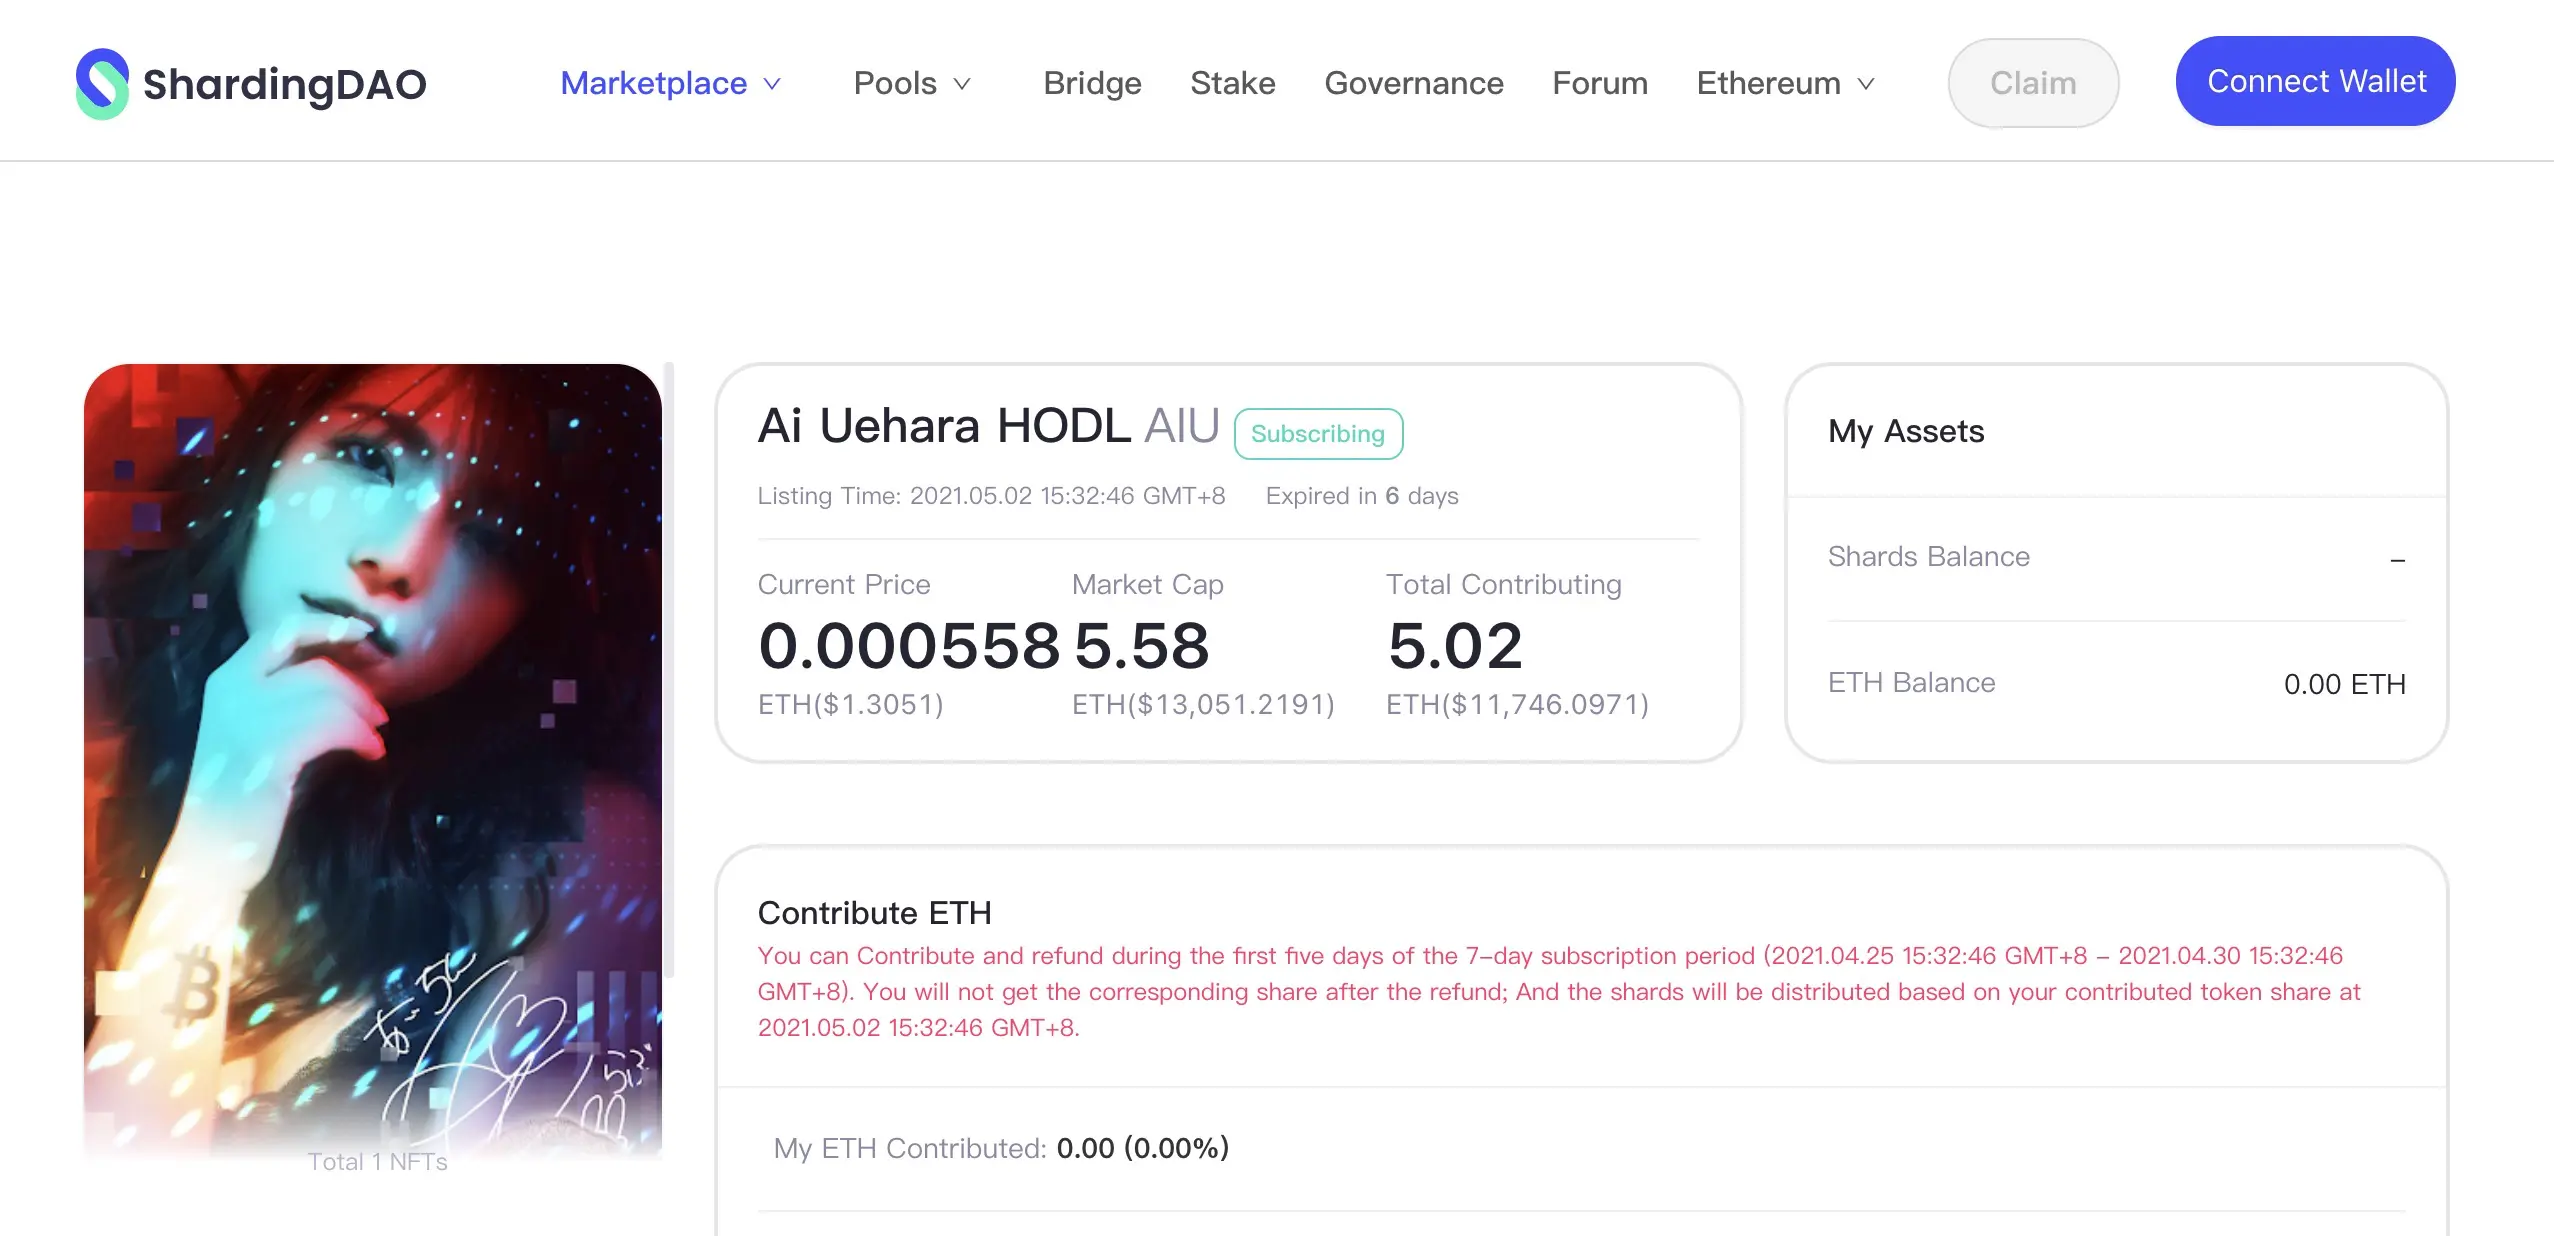Open the Governance page
This screenshot has width=2554, height=1236.
point(1414,83)
